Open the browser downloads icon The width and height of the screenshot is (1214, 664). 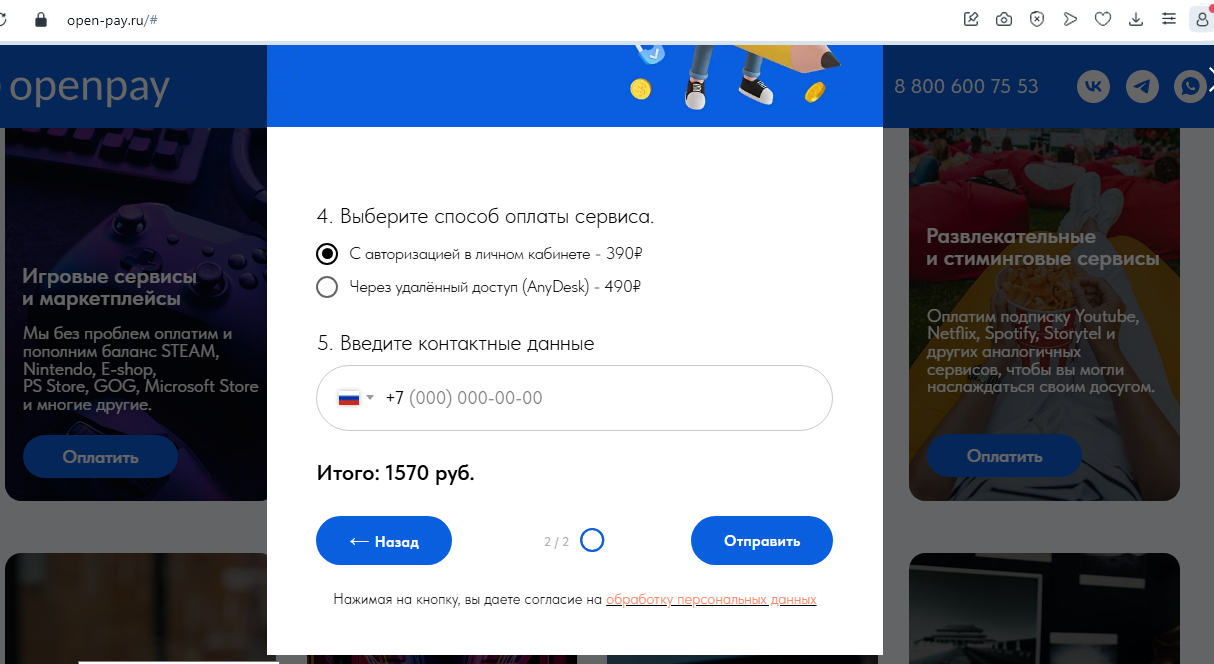coord(1135,19)
